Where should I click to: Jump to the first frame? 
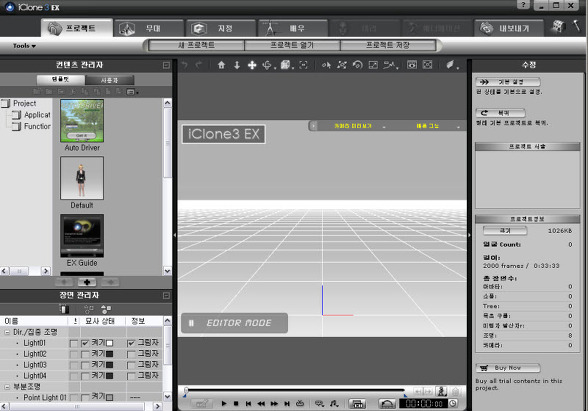coord(248,404)
